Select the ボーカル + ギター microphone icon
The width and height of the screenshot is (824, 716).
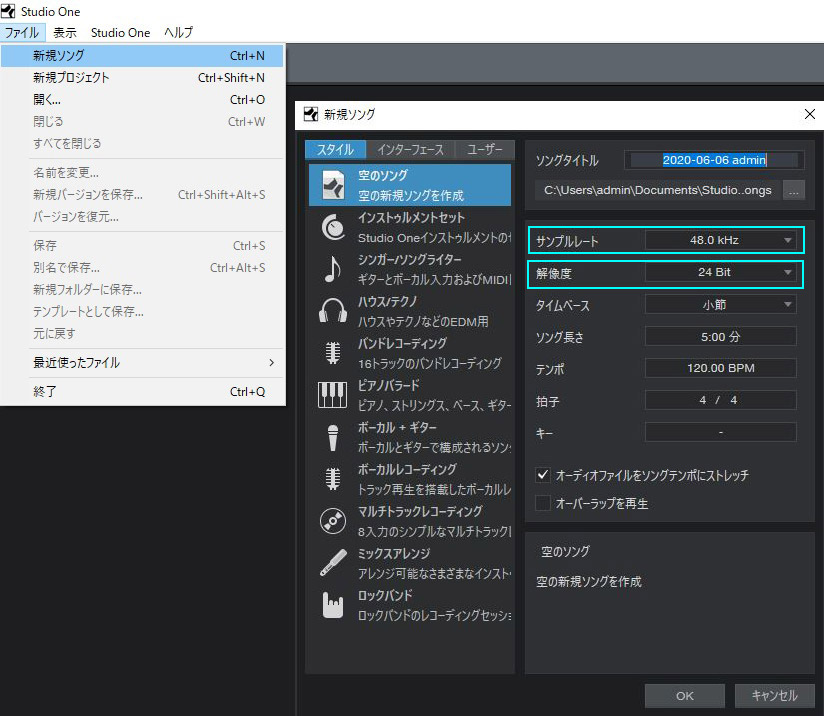[x=333, y=437]
